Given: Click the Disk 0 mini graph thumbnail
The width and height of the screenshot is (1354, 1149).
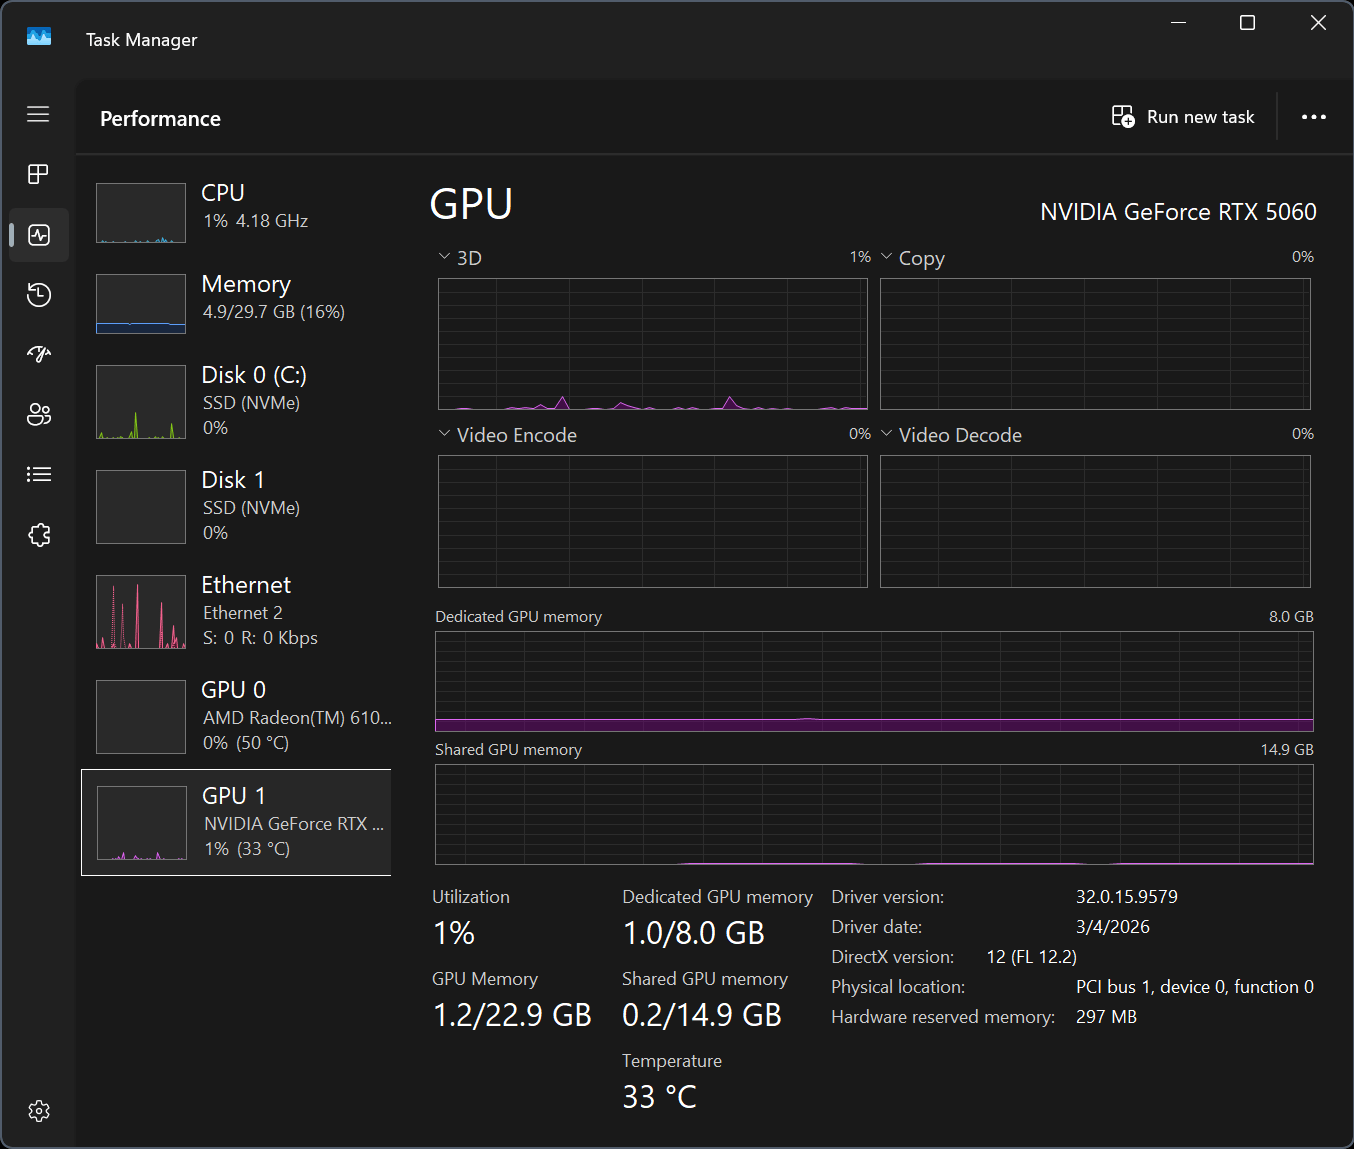Looking at the screenshot, I should click(141, 402).
